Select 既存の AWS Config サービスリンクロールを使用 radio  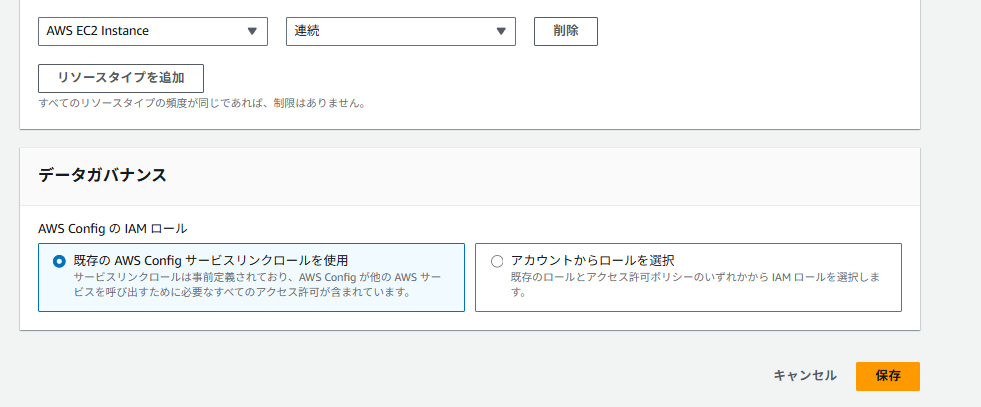[x=59, y=261]
